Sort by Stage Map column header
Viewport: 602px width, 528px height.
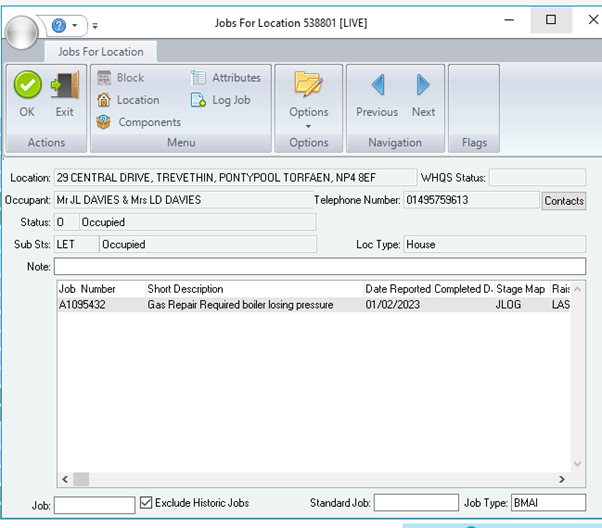click(x=522, y=289)
